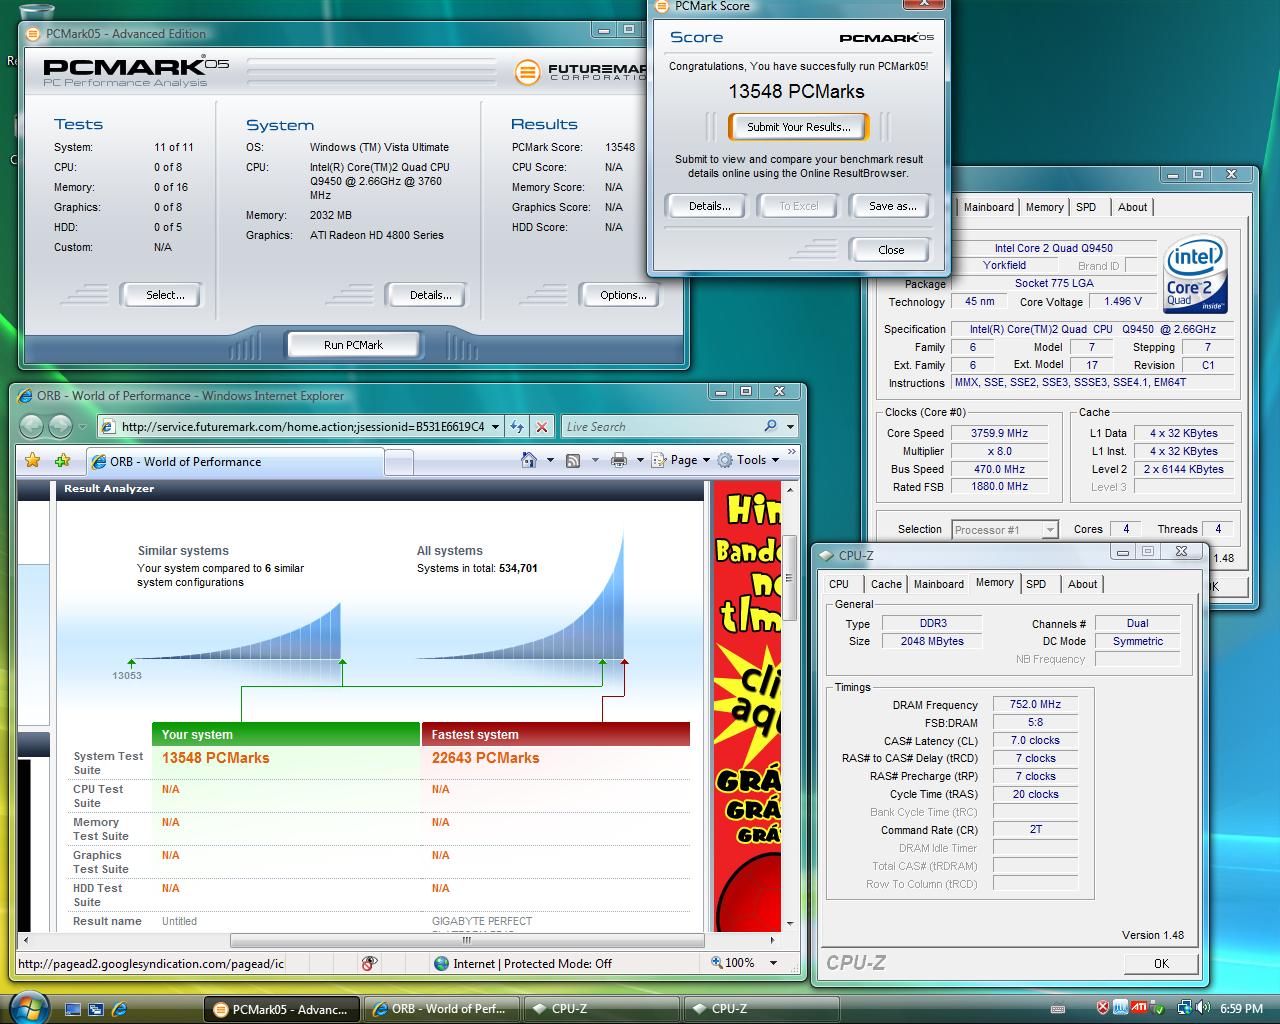Go to the IE Home page
This screenshot has height=1024, width=1280.
point(529,460)
